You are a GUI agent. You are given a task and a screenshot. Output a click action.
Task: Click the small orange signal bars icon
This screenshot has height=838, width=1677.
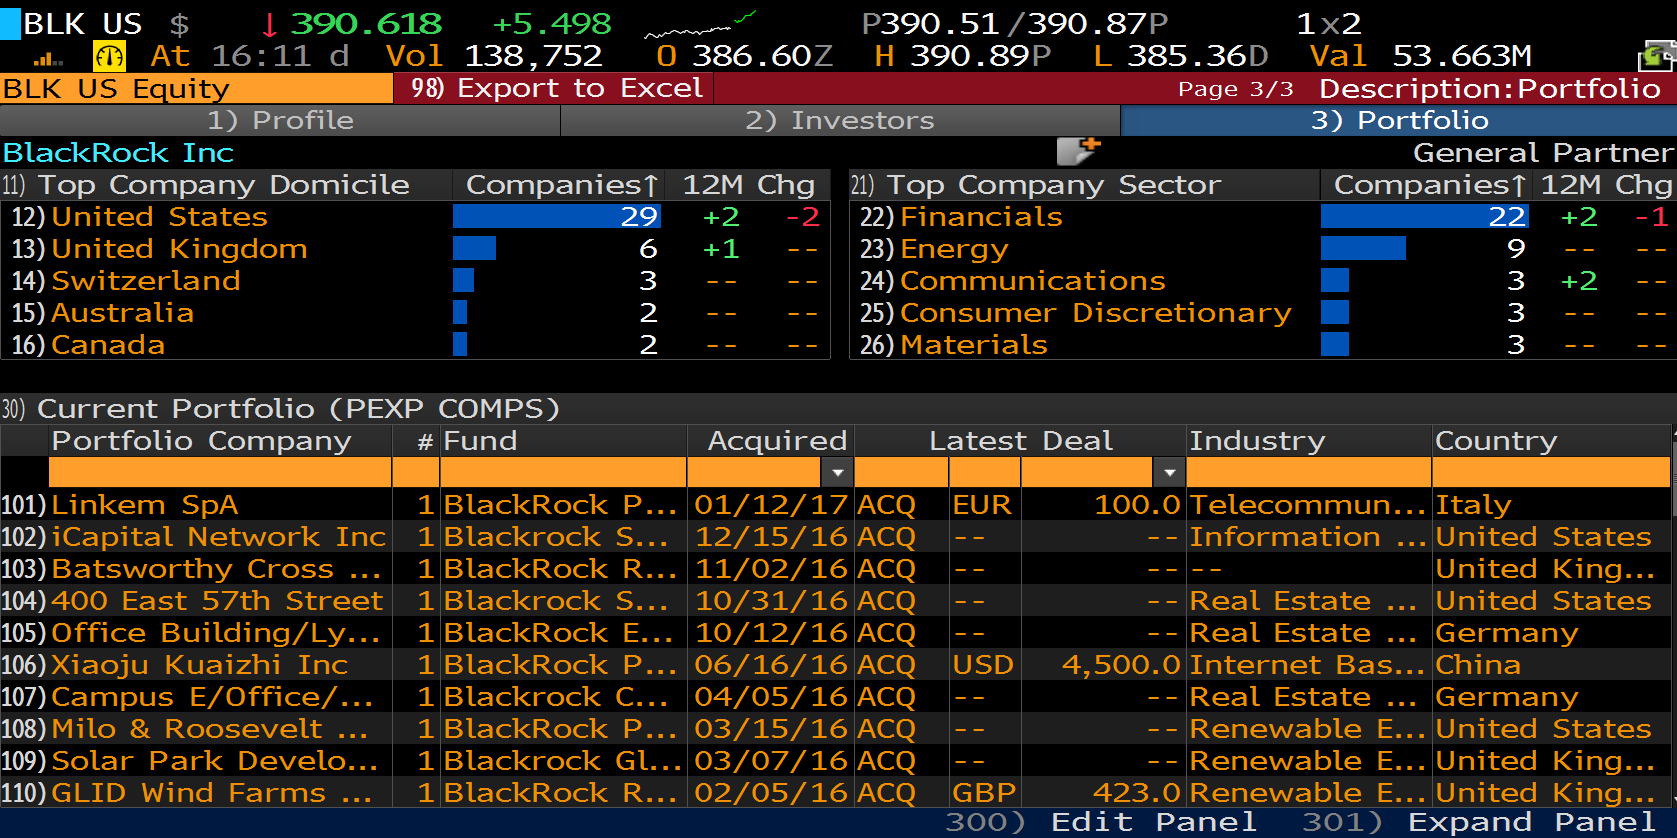coord(47,59)
